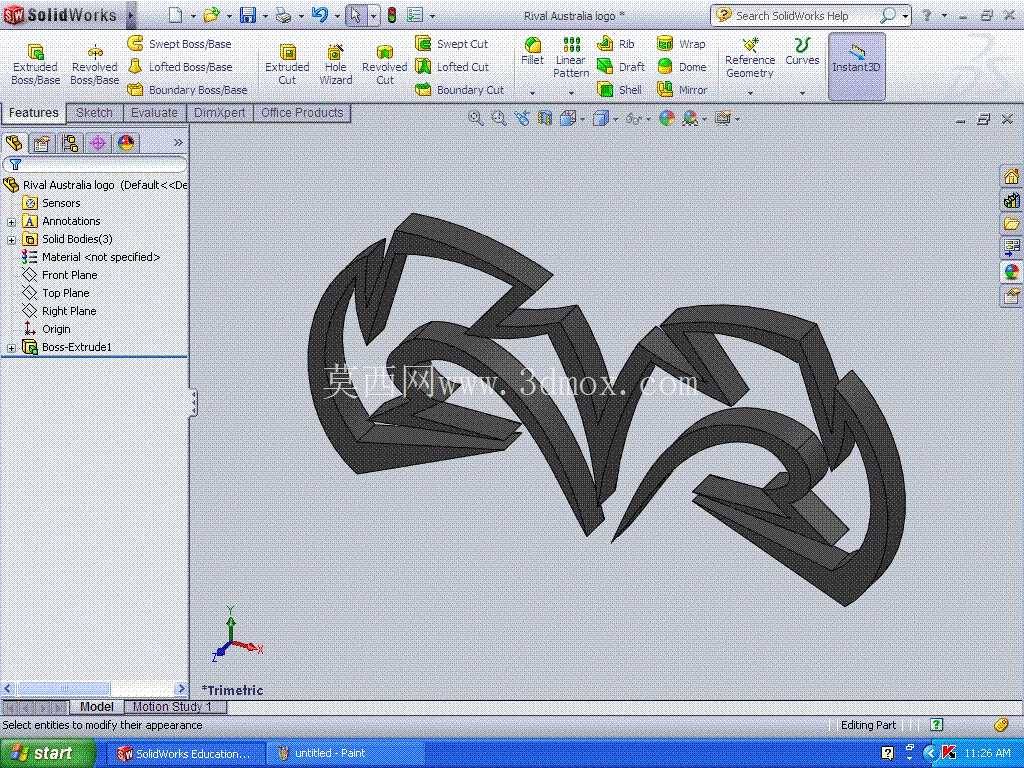Open the Reference Geometry dropdown arrow
Screen dimensions: 1024x768
750,93
